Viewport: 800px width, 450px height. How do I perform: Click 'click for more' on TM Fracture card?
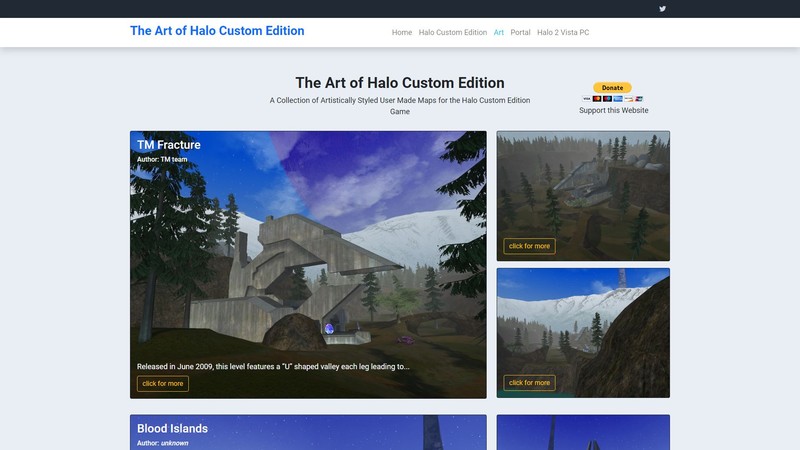pos(163,383)
